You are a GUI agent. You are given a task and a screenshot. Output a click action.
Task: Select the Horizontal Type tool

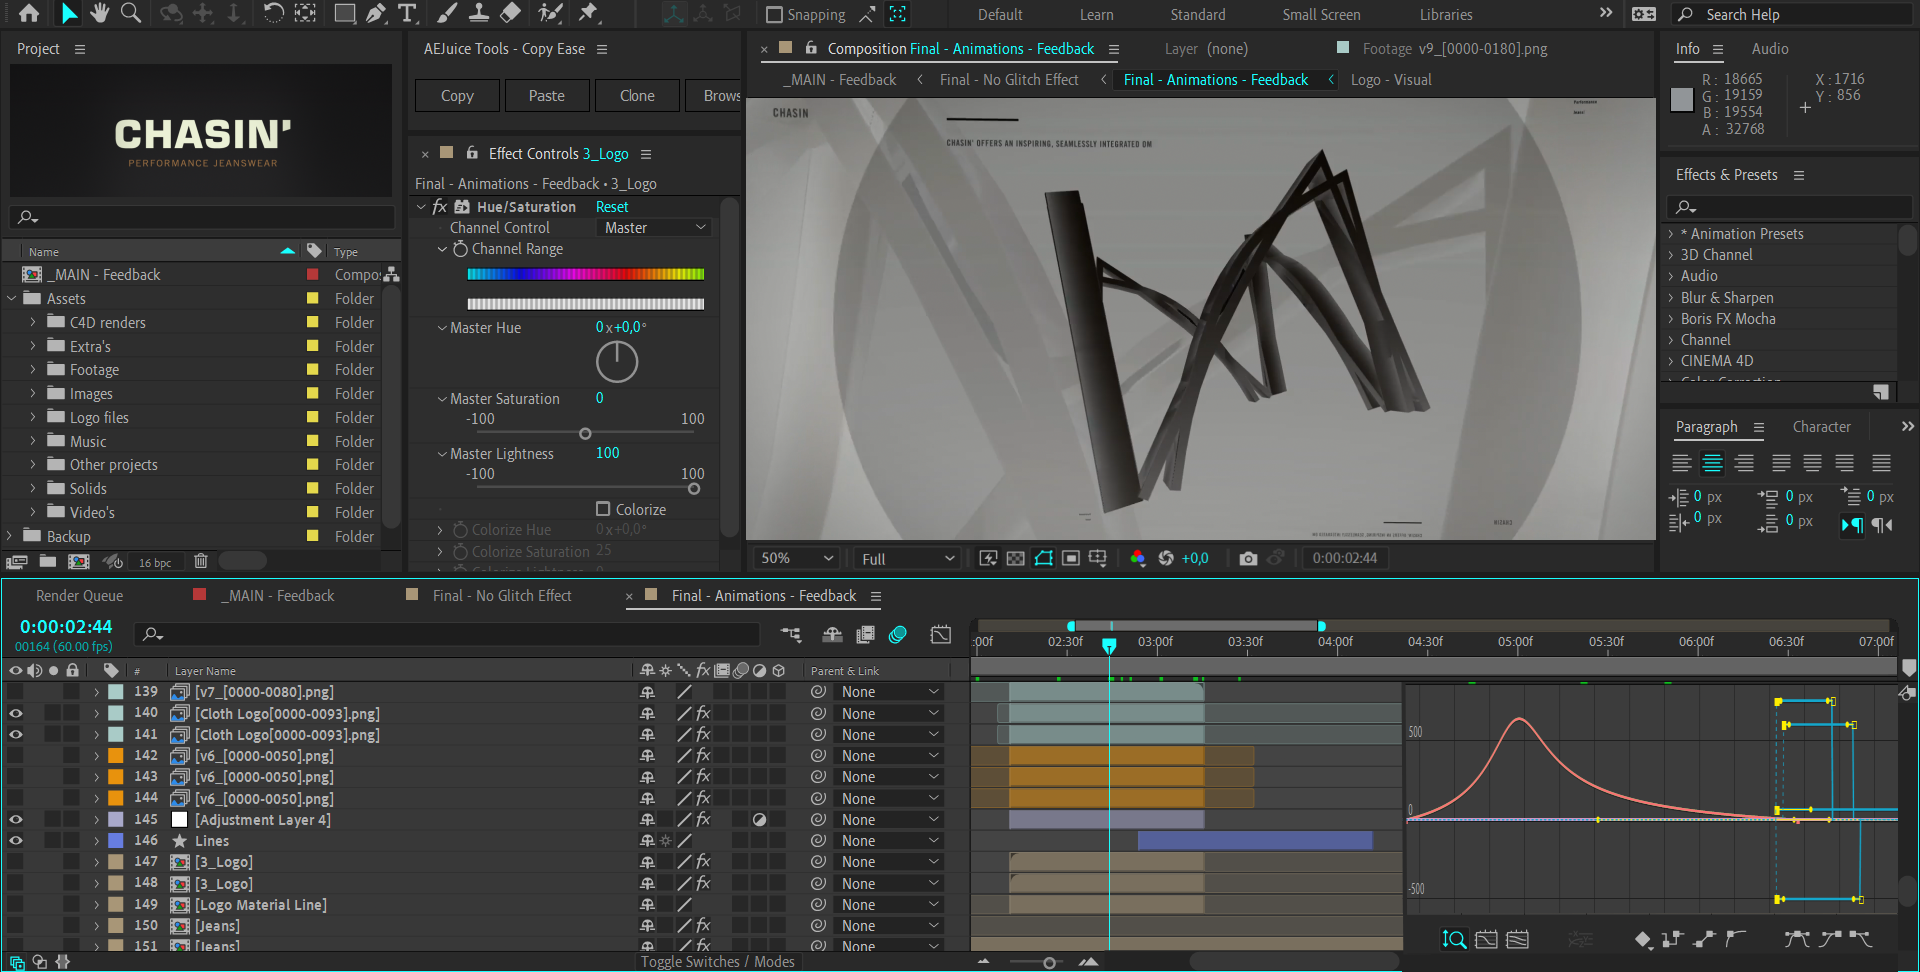click(x=407, y=13)
